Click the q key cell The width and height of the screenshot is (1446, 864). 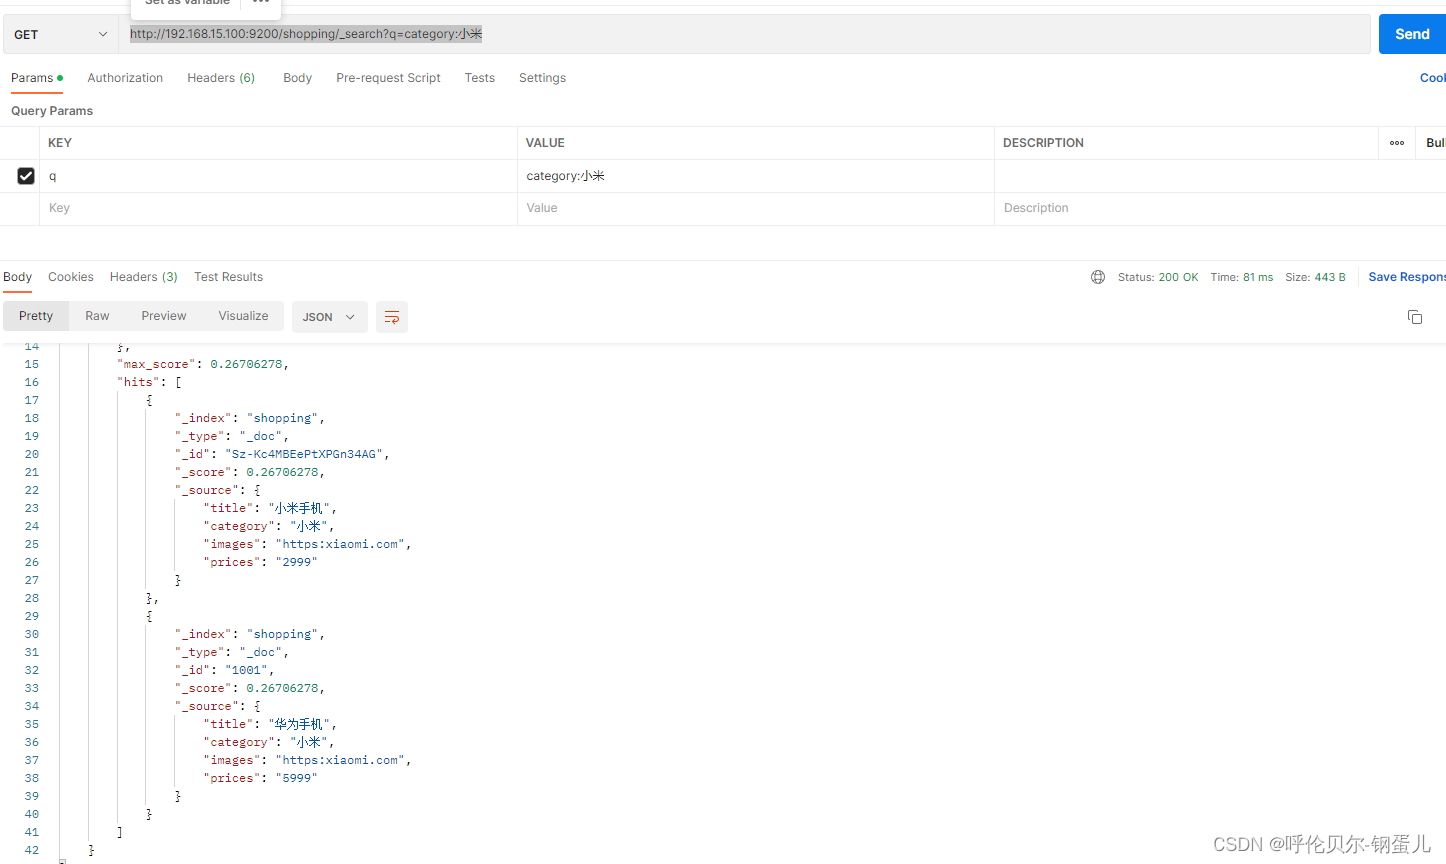(x=278, y=176)
